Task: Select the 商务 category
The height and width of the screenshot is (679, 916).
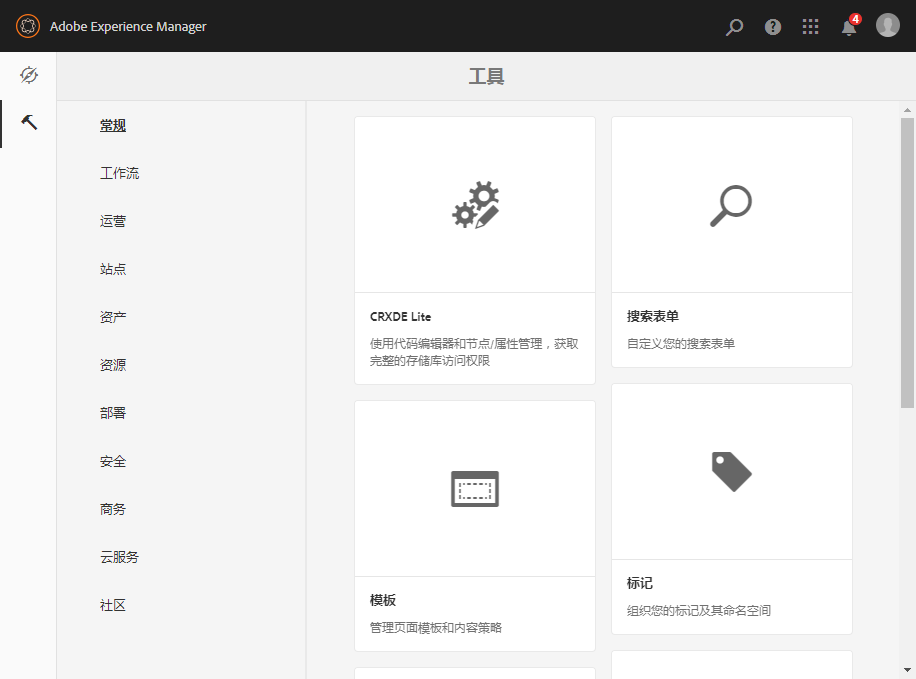Action: (x=113, y=510)
